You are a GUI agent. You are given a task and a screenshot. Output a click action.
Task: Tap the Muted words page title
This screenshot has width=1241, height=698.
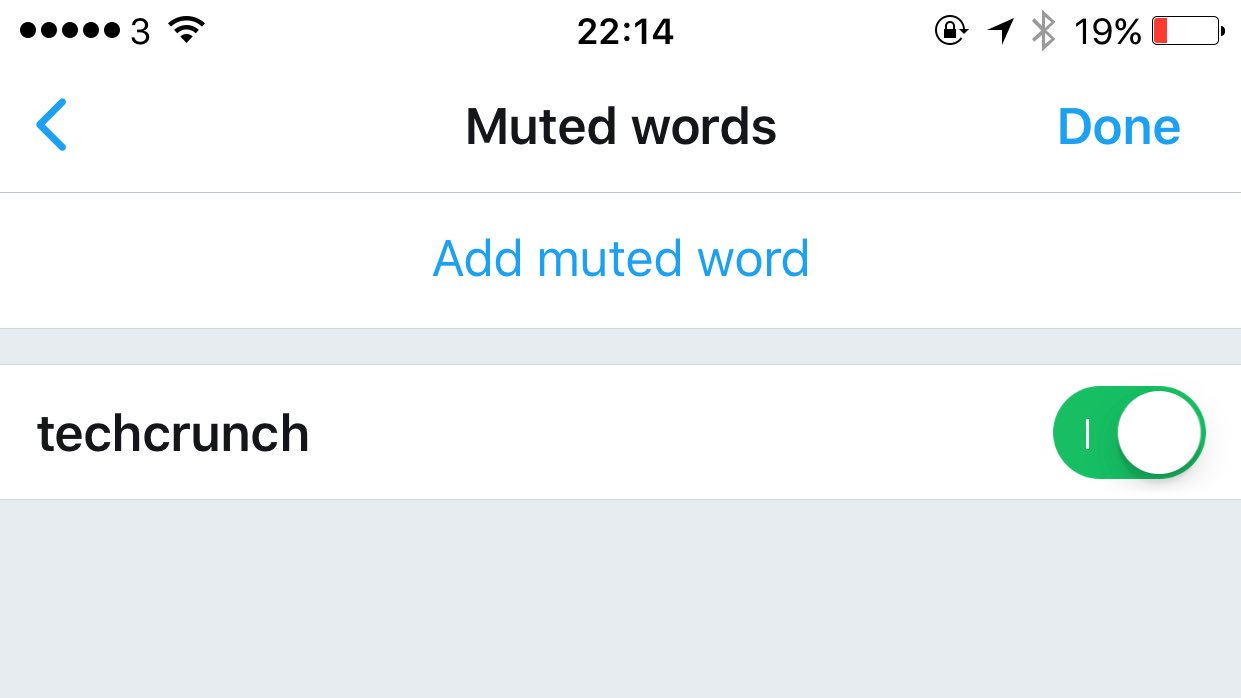click(x=621, y=126)
